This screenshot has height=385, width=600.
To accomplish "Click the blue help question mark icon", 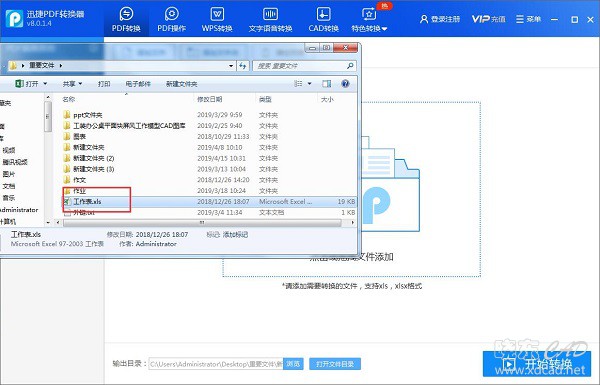I will point(345,83).
